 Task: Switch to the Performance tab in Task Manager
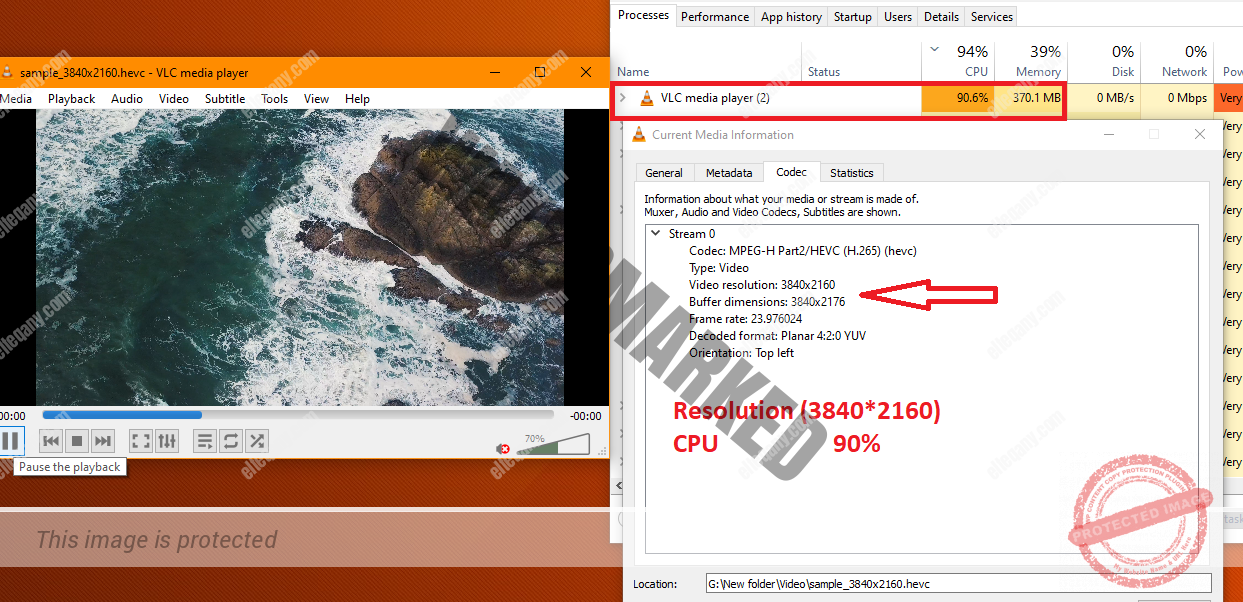(714, 15)
